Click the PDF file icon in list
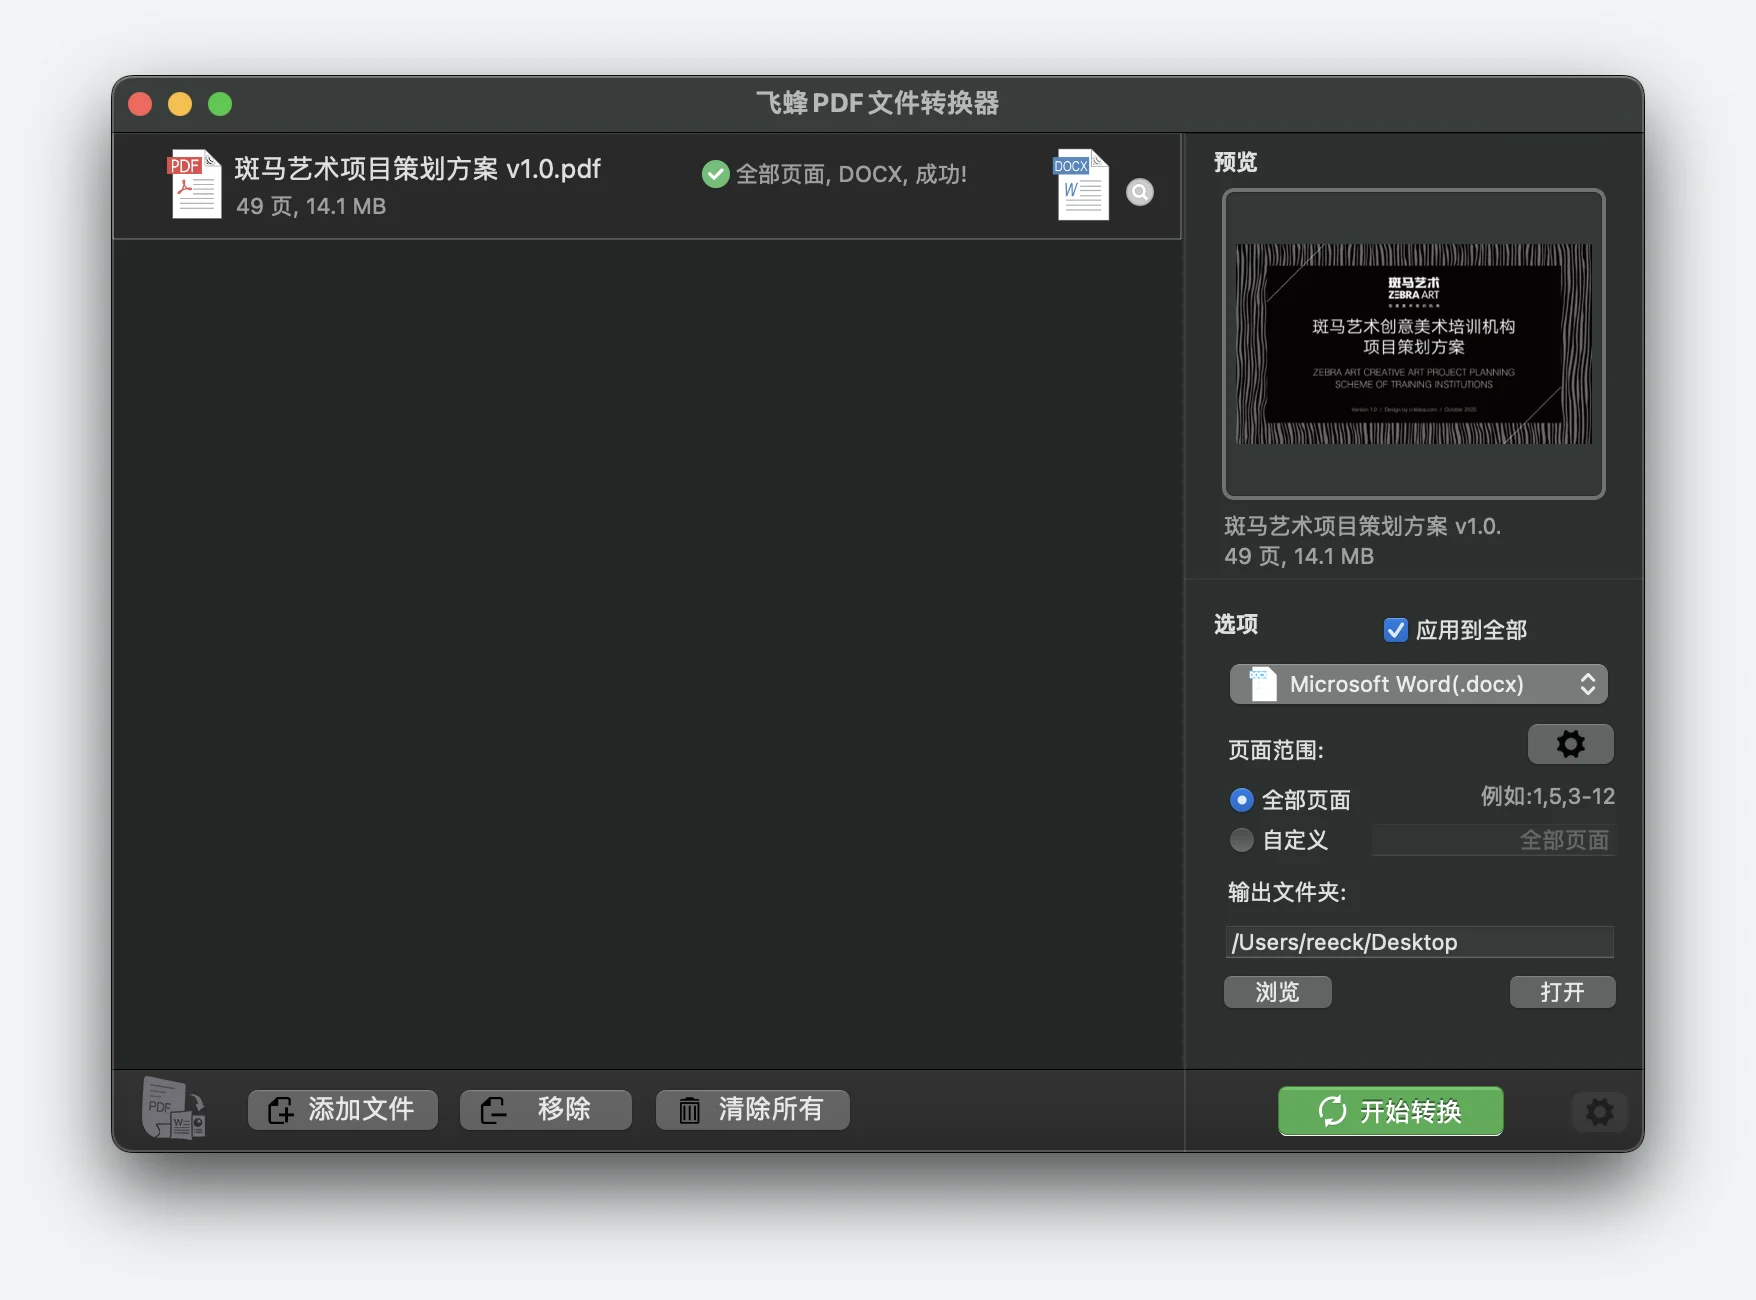 [x=194, y=184]
